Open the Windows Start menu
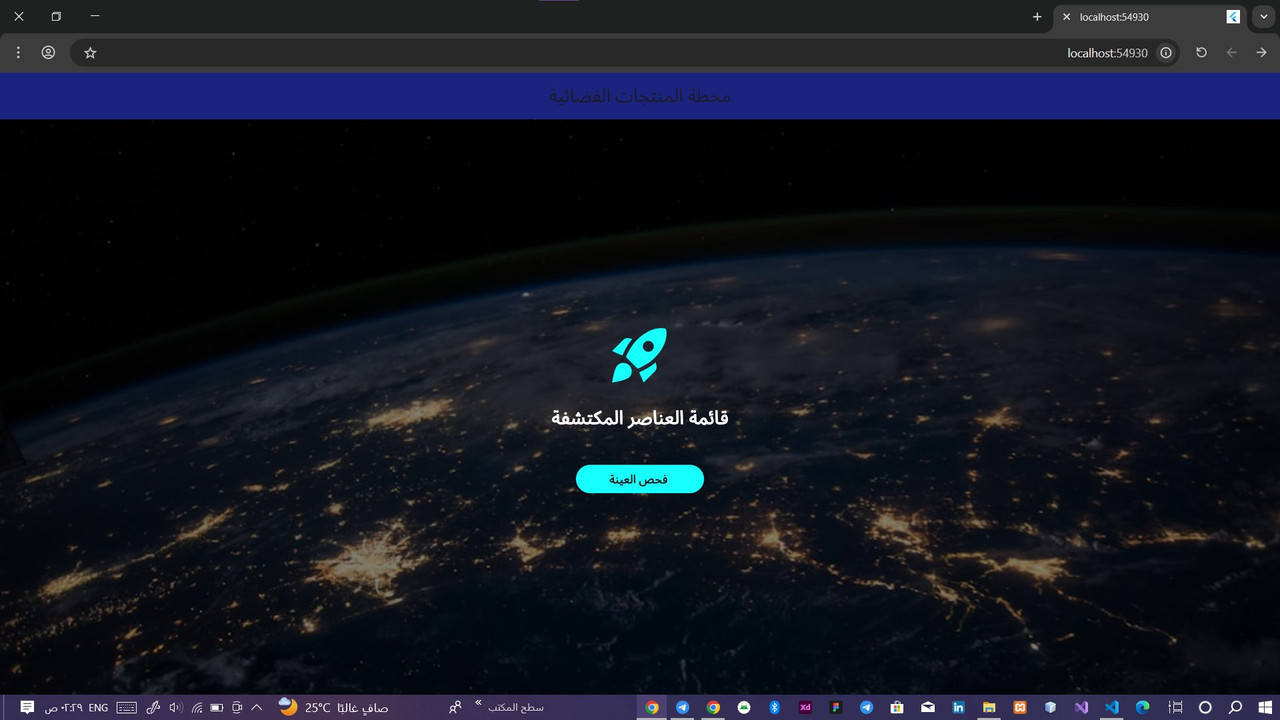 click(1265, 707)
